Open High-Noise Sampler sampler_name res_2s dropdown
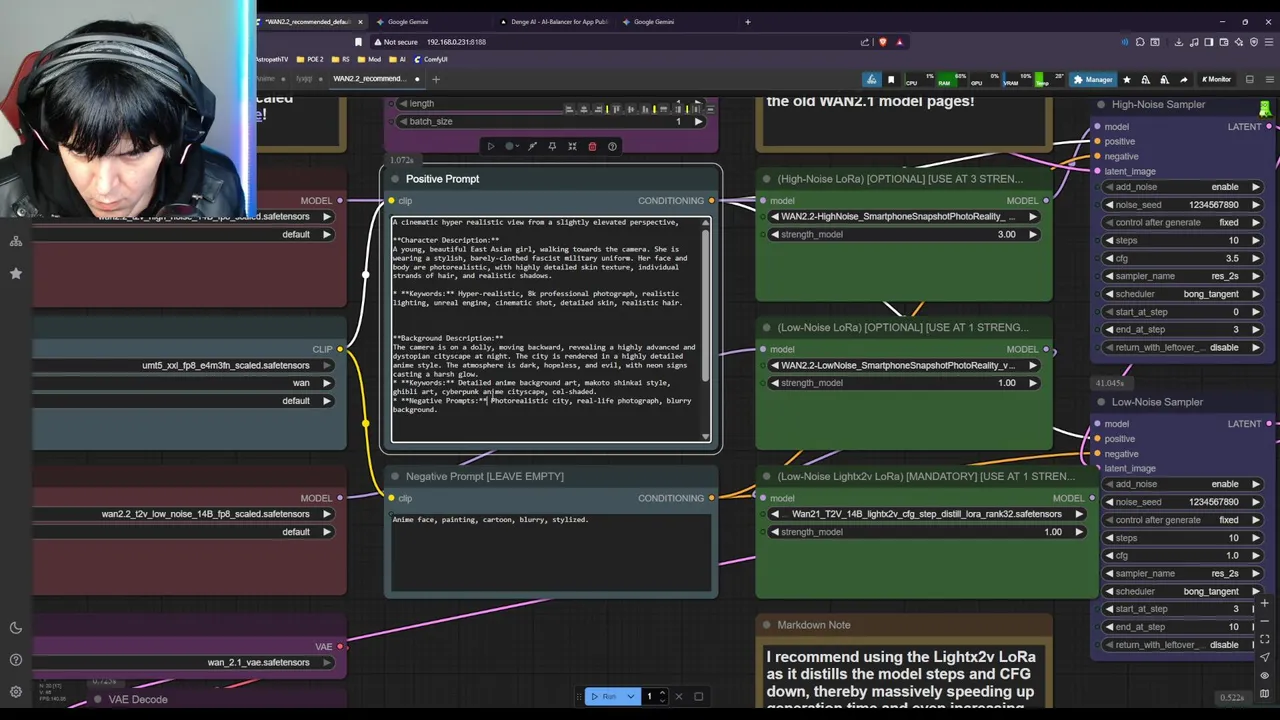Viewport: 1280px width, 720px height. click(x=1181, y=276)
